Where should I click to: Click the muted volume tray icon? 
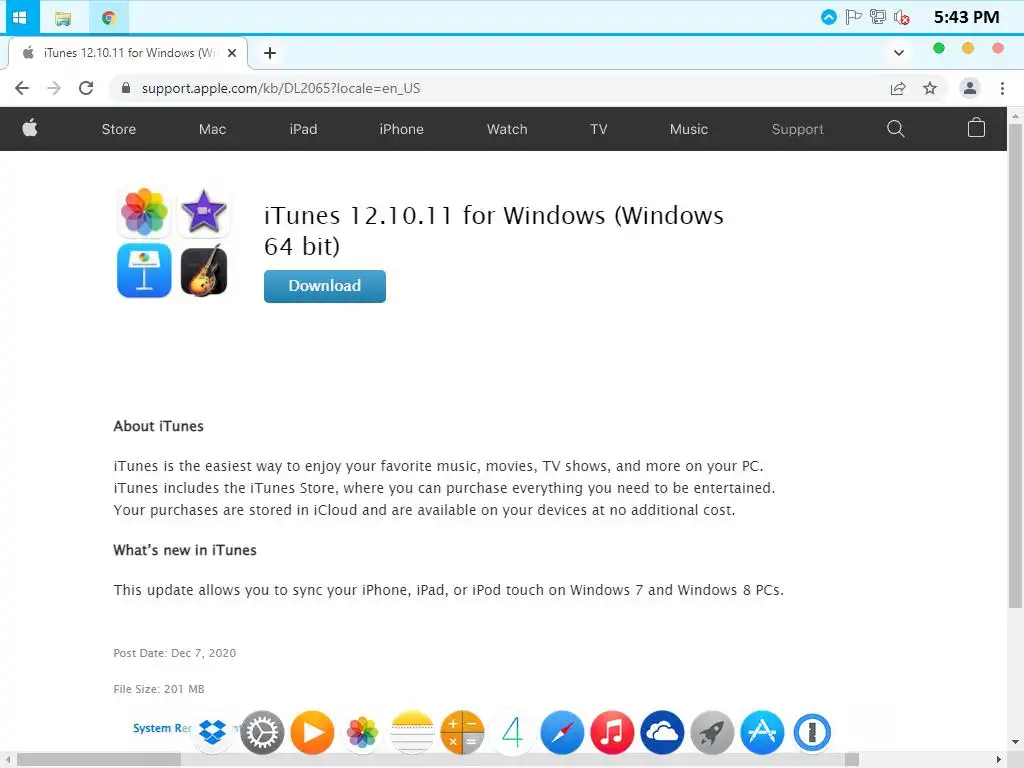[x=902, y=18]
